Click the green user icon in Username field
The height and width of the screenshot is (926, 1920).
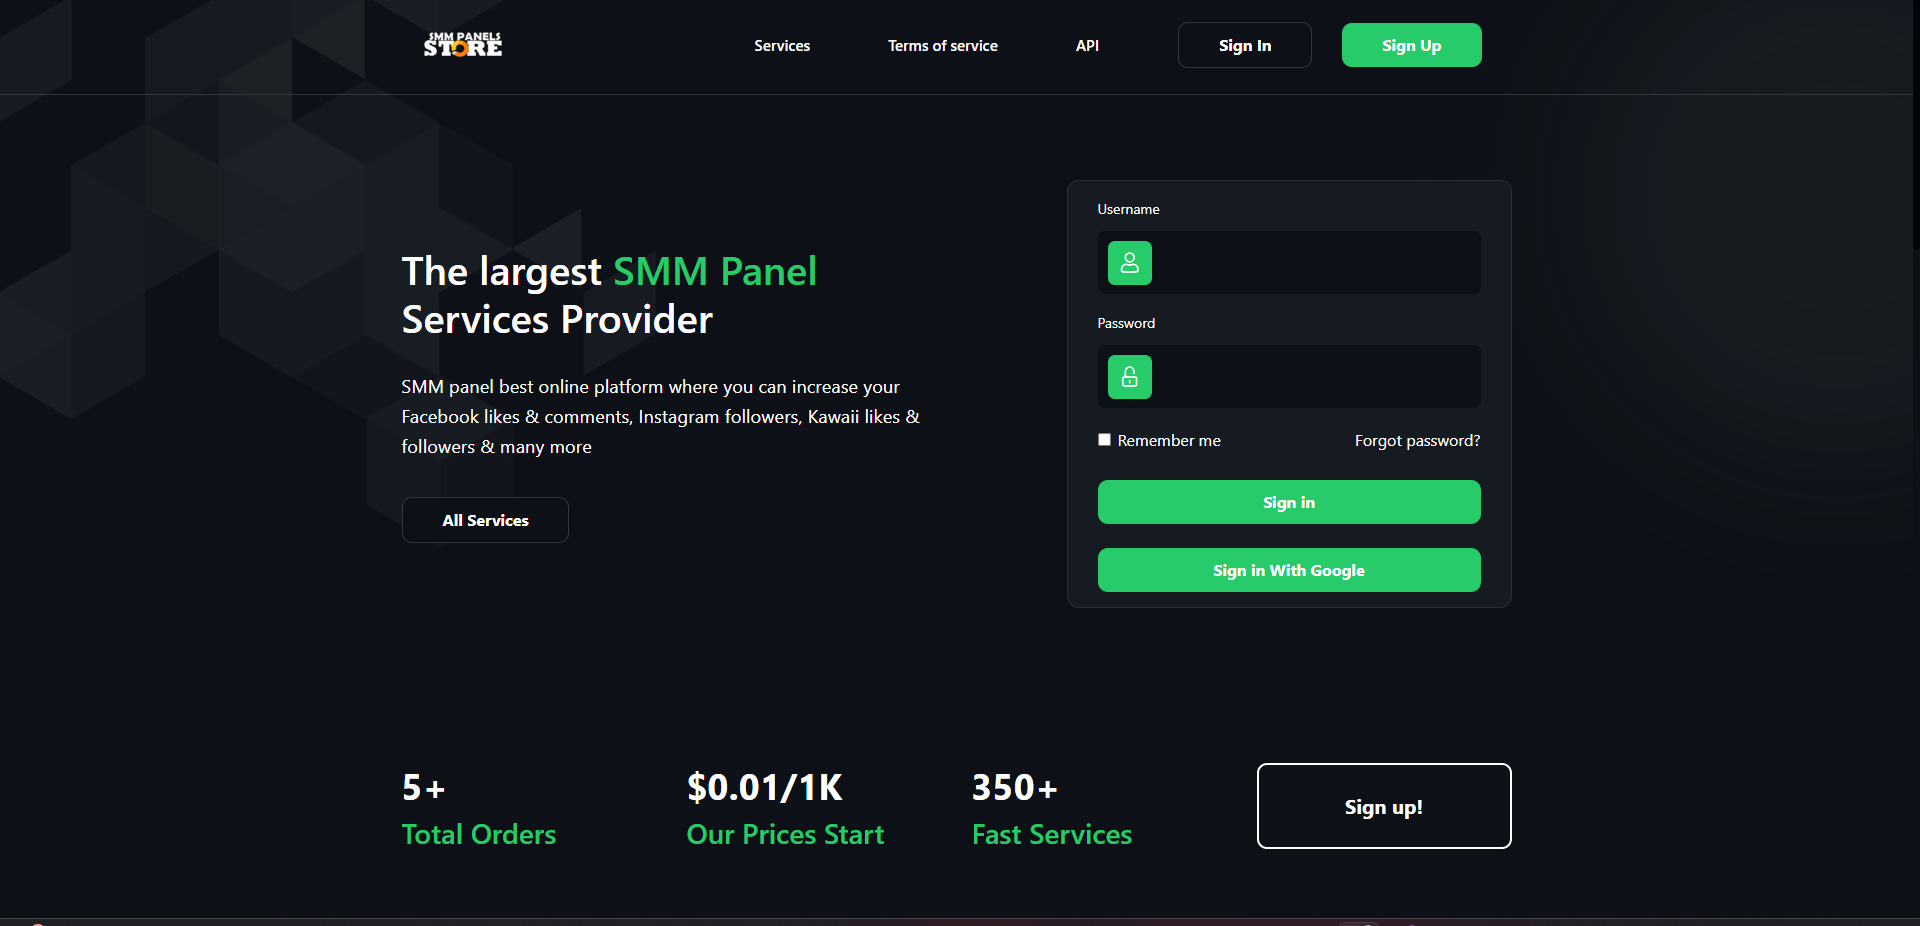pyautogui.click(x=1129, y=263)
